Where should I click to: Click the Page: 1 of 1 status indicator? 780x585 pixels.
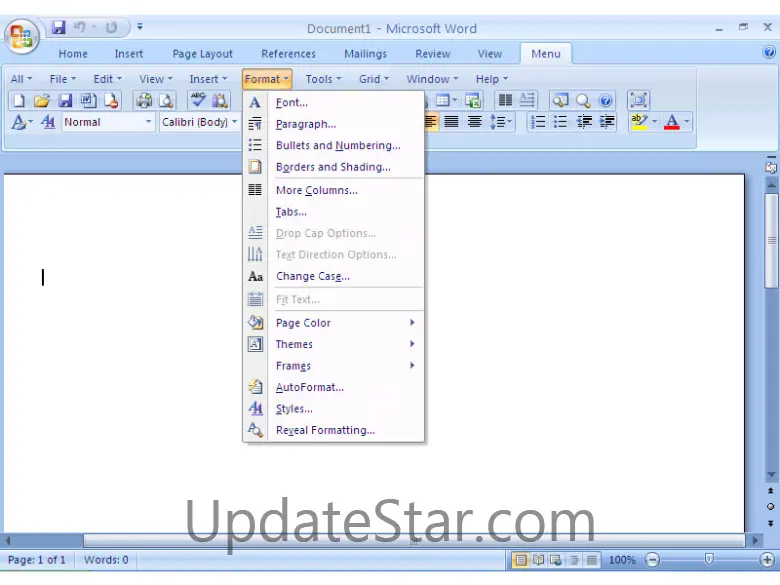coord(37,560)
